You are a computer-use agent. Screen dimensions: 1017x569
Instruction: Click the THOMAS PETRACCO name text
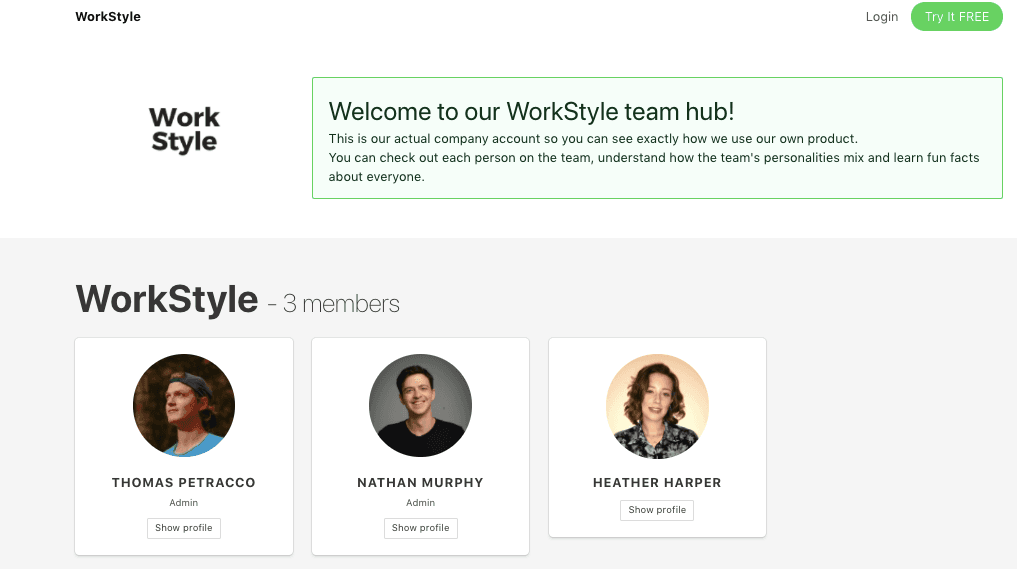[184, 483]
